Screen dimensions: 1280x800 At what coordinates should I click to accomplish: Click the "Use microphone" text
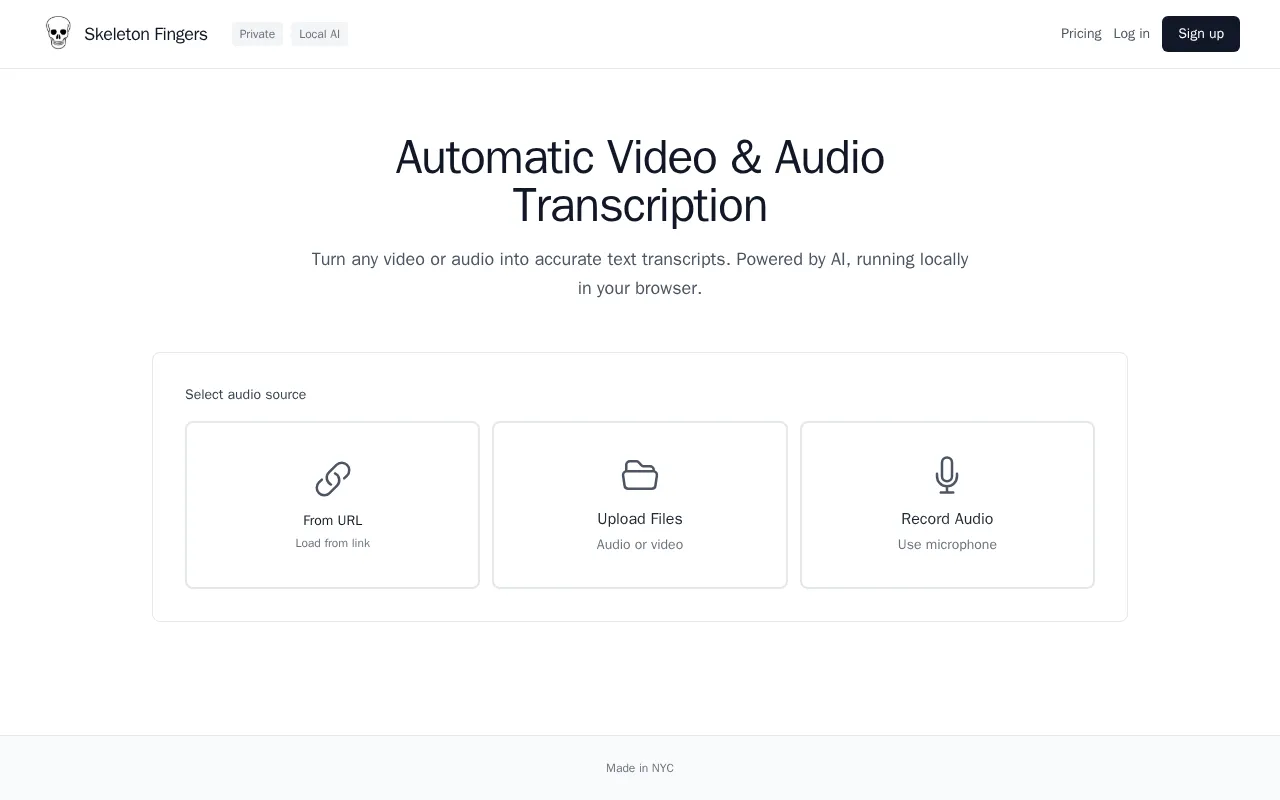click(x=947, y=545)
